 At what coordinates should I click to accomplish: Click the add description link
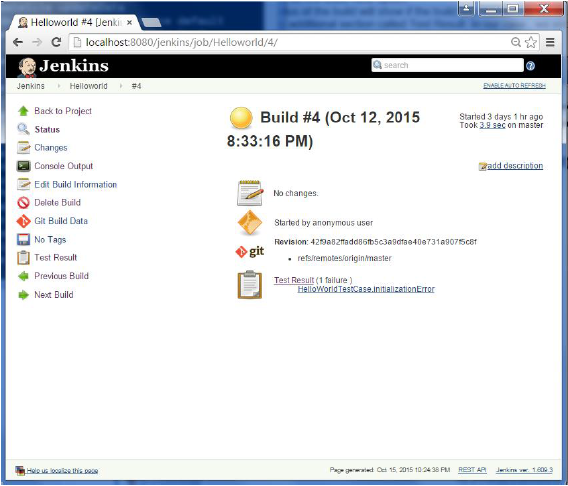(515, 166)
